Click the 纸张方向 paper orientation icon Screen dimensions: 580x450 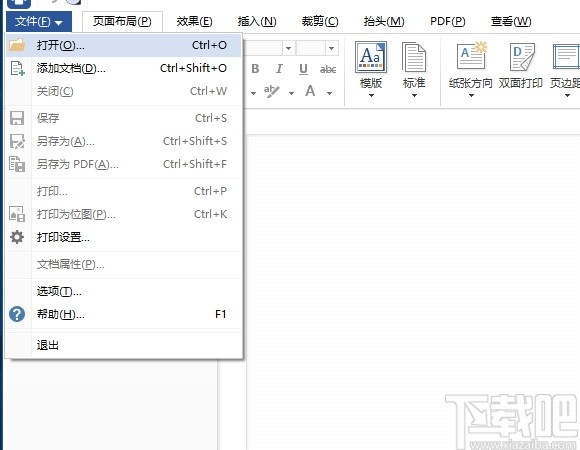click(471, 56)
